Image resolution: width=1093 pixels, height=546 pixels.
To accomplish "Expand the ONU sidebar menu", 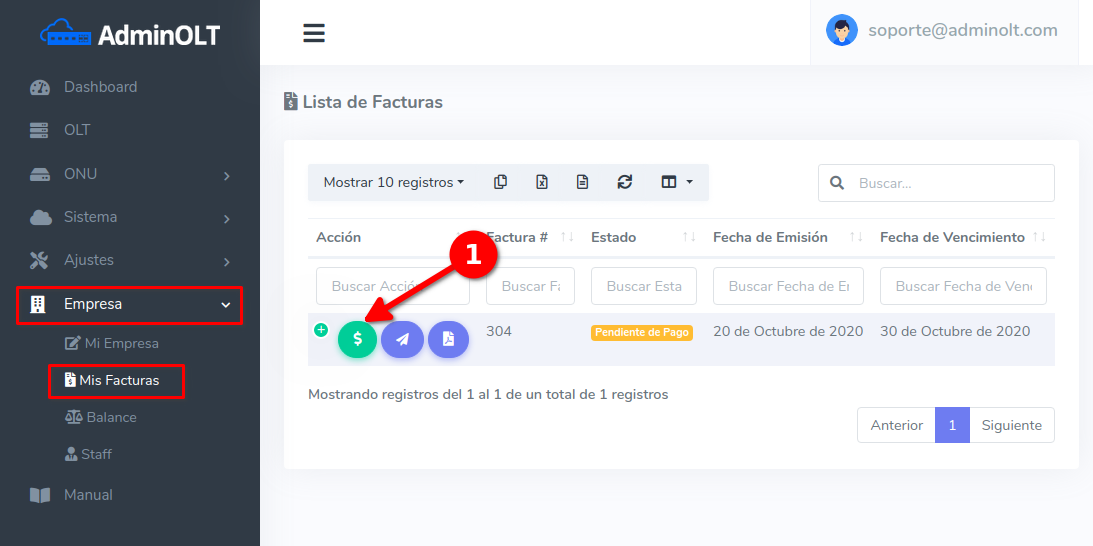I will pos(130,174).
